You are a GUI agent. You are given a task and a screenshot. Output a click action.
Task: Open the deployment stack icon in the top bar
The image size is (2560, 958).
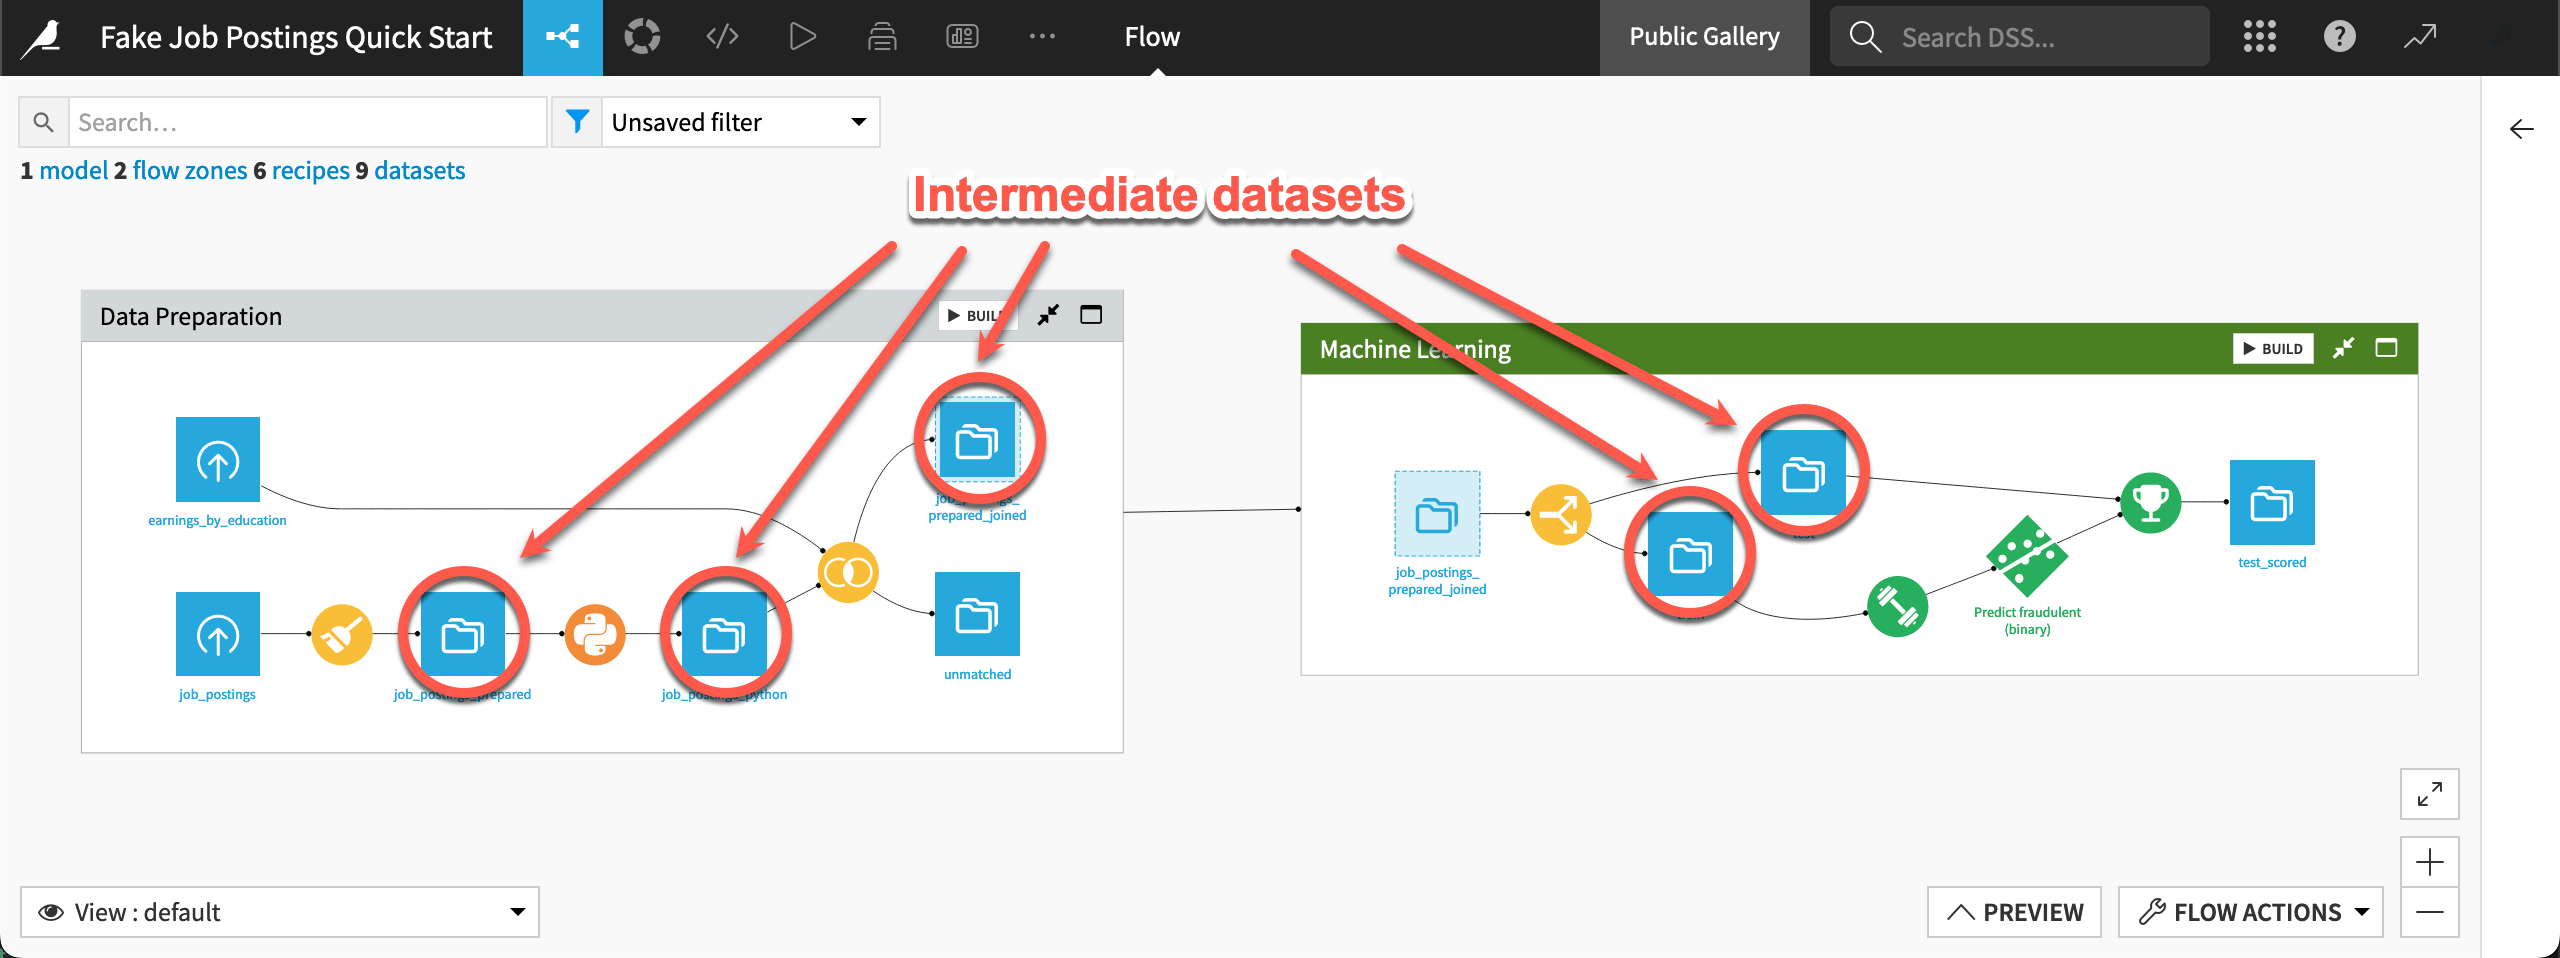(x=882, y=37)
